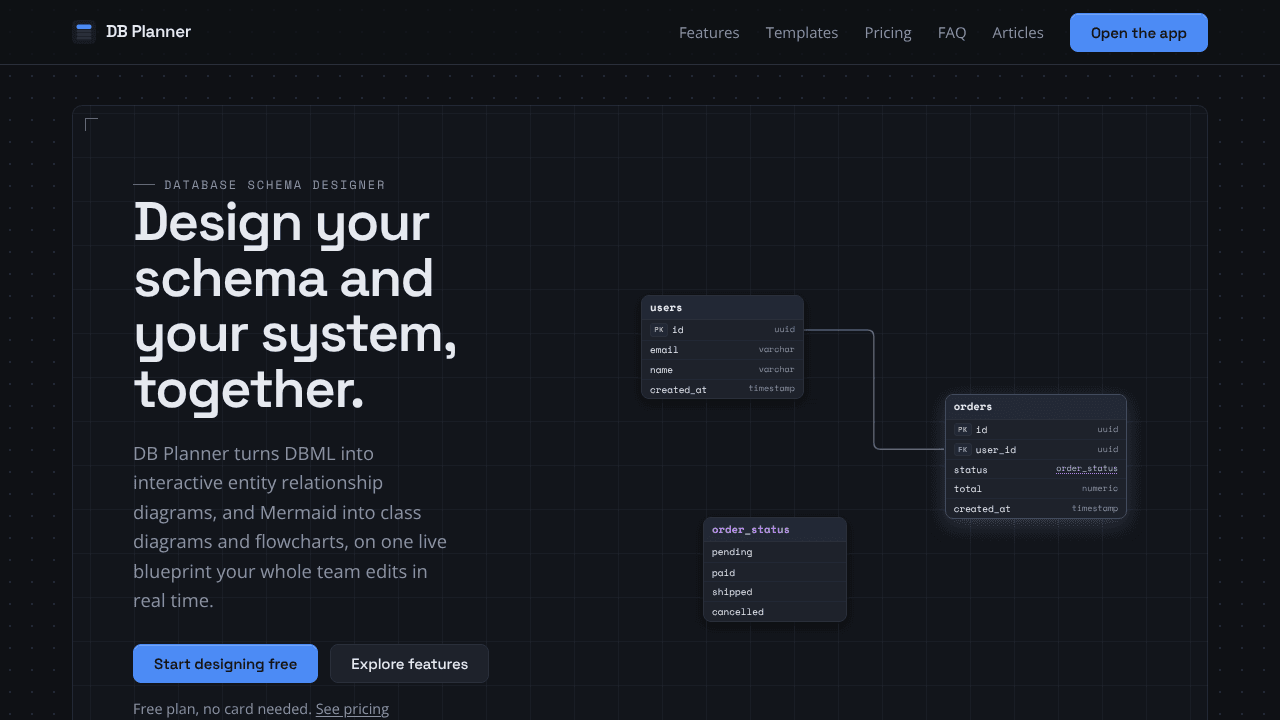Select the orders table header

pos(1036,407)
